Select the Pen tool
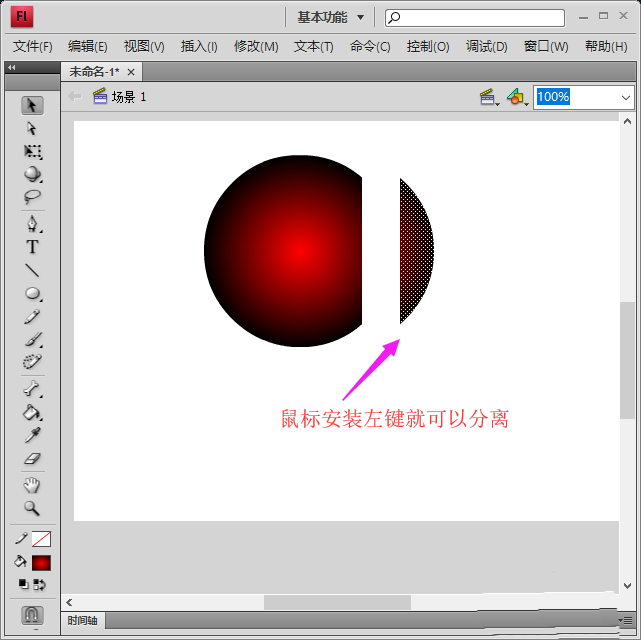The width and height of the screenshot is (641, 640). [x=32, y=224]
